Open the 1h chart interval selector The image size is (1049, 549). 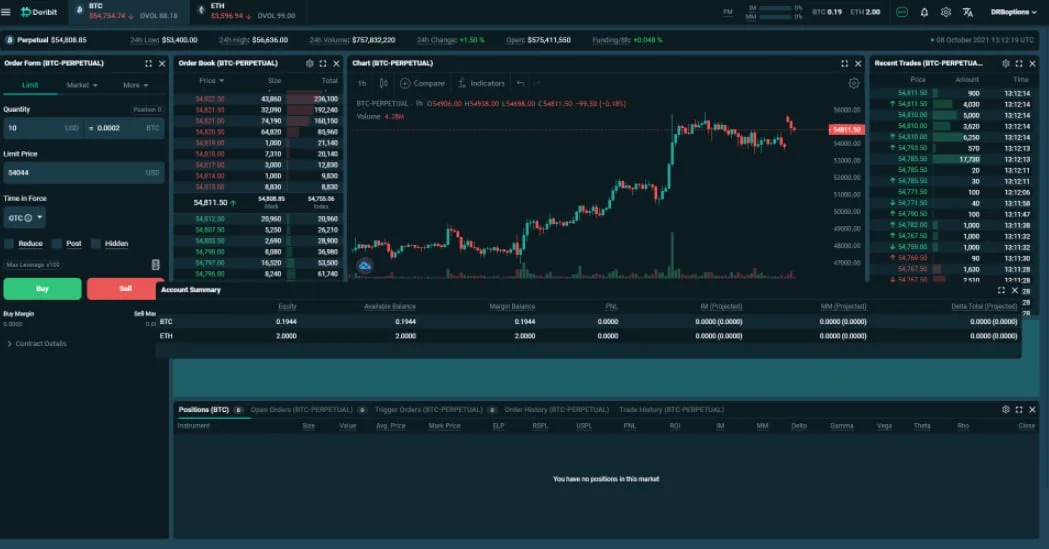[362, 84]
